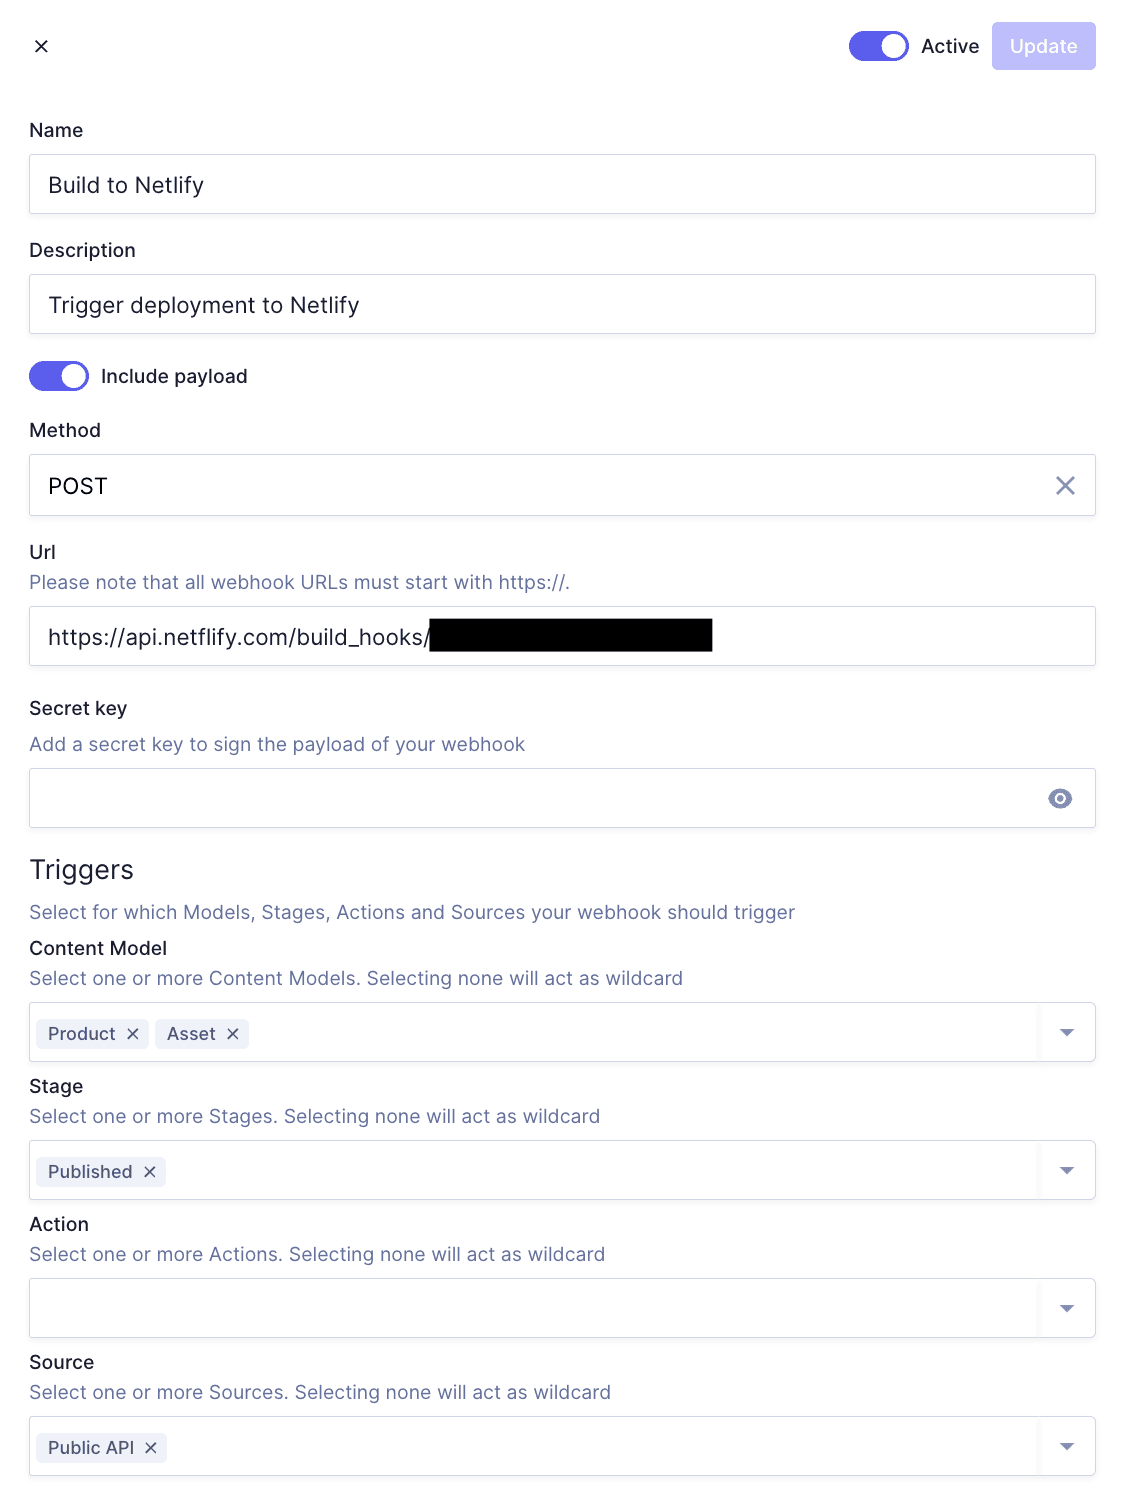Open the Action dropdown
Image resolution: width=1132 pixels, height=1490 pixels.
[1067, 1308]
